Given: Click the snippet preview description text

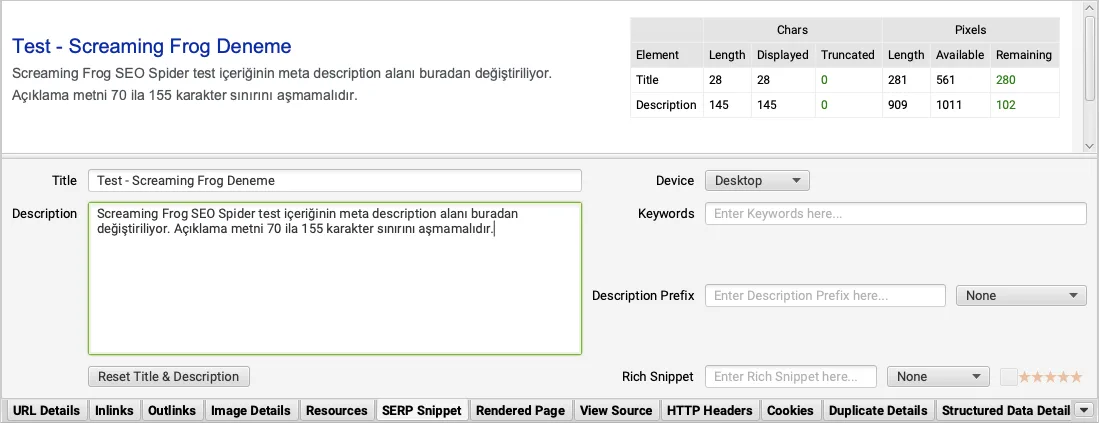Looking at the screenshot, I should 282,84.
